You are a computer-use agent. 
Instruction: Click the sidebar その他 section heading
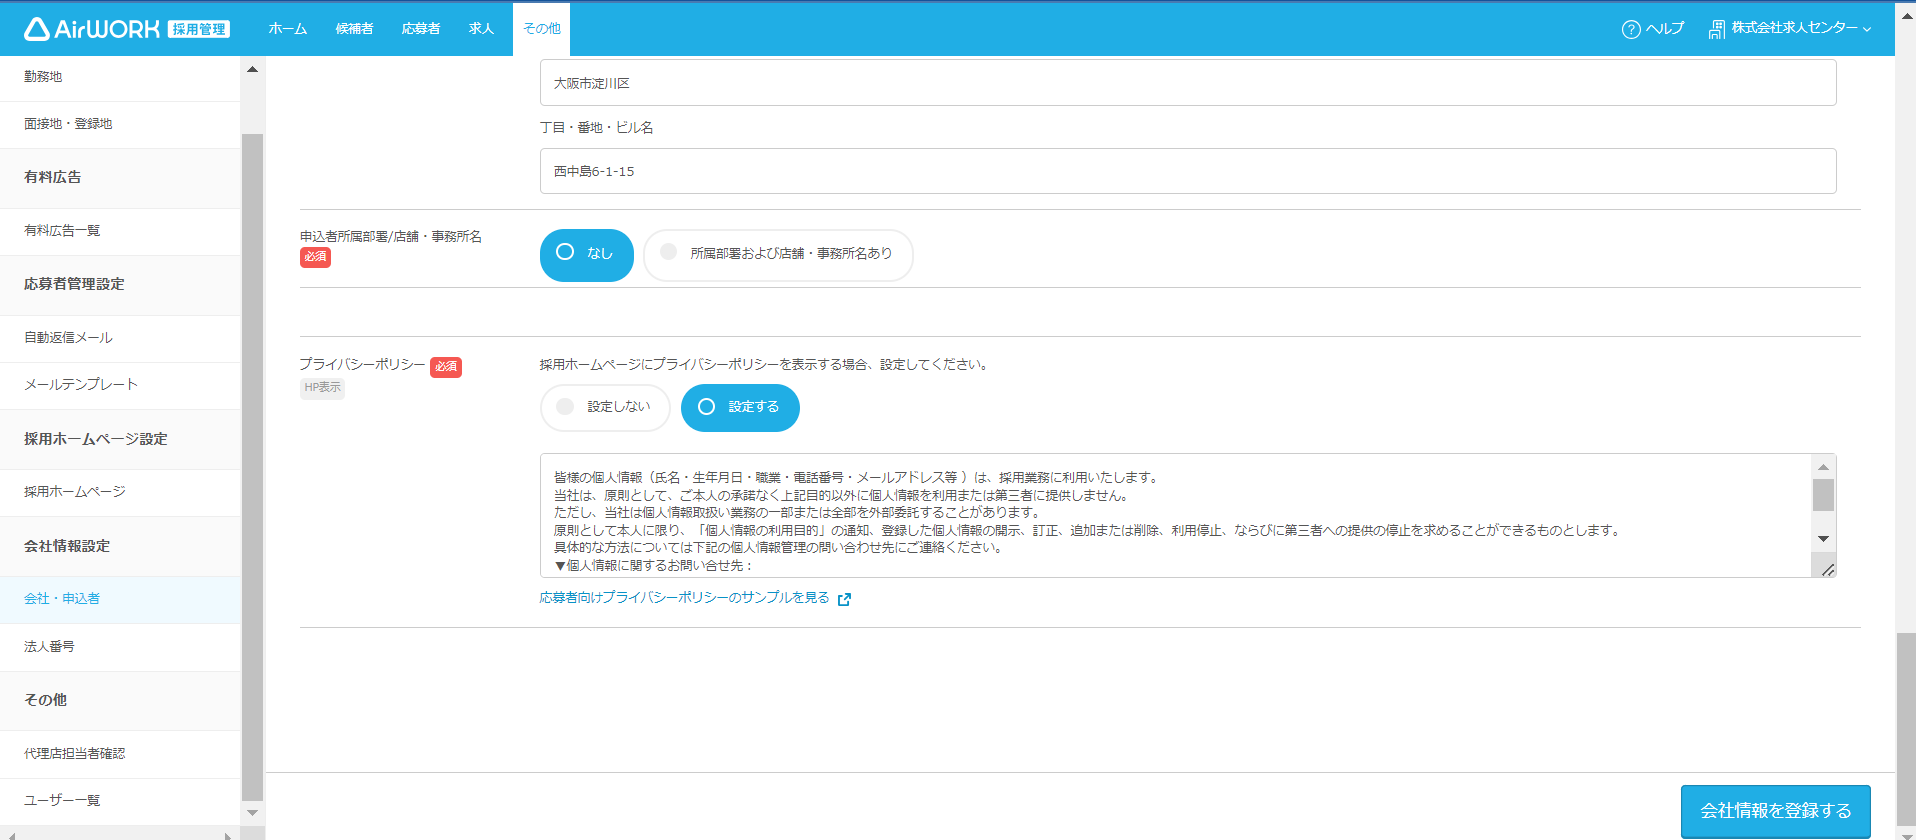[x=45, y=700]
